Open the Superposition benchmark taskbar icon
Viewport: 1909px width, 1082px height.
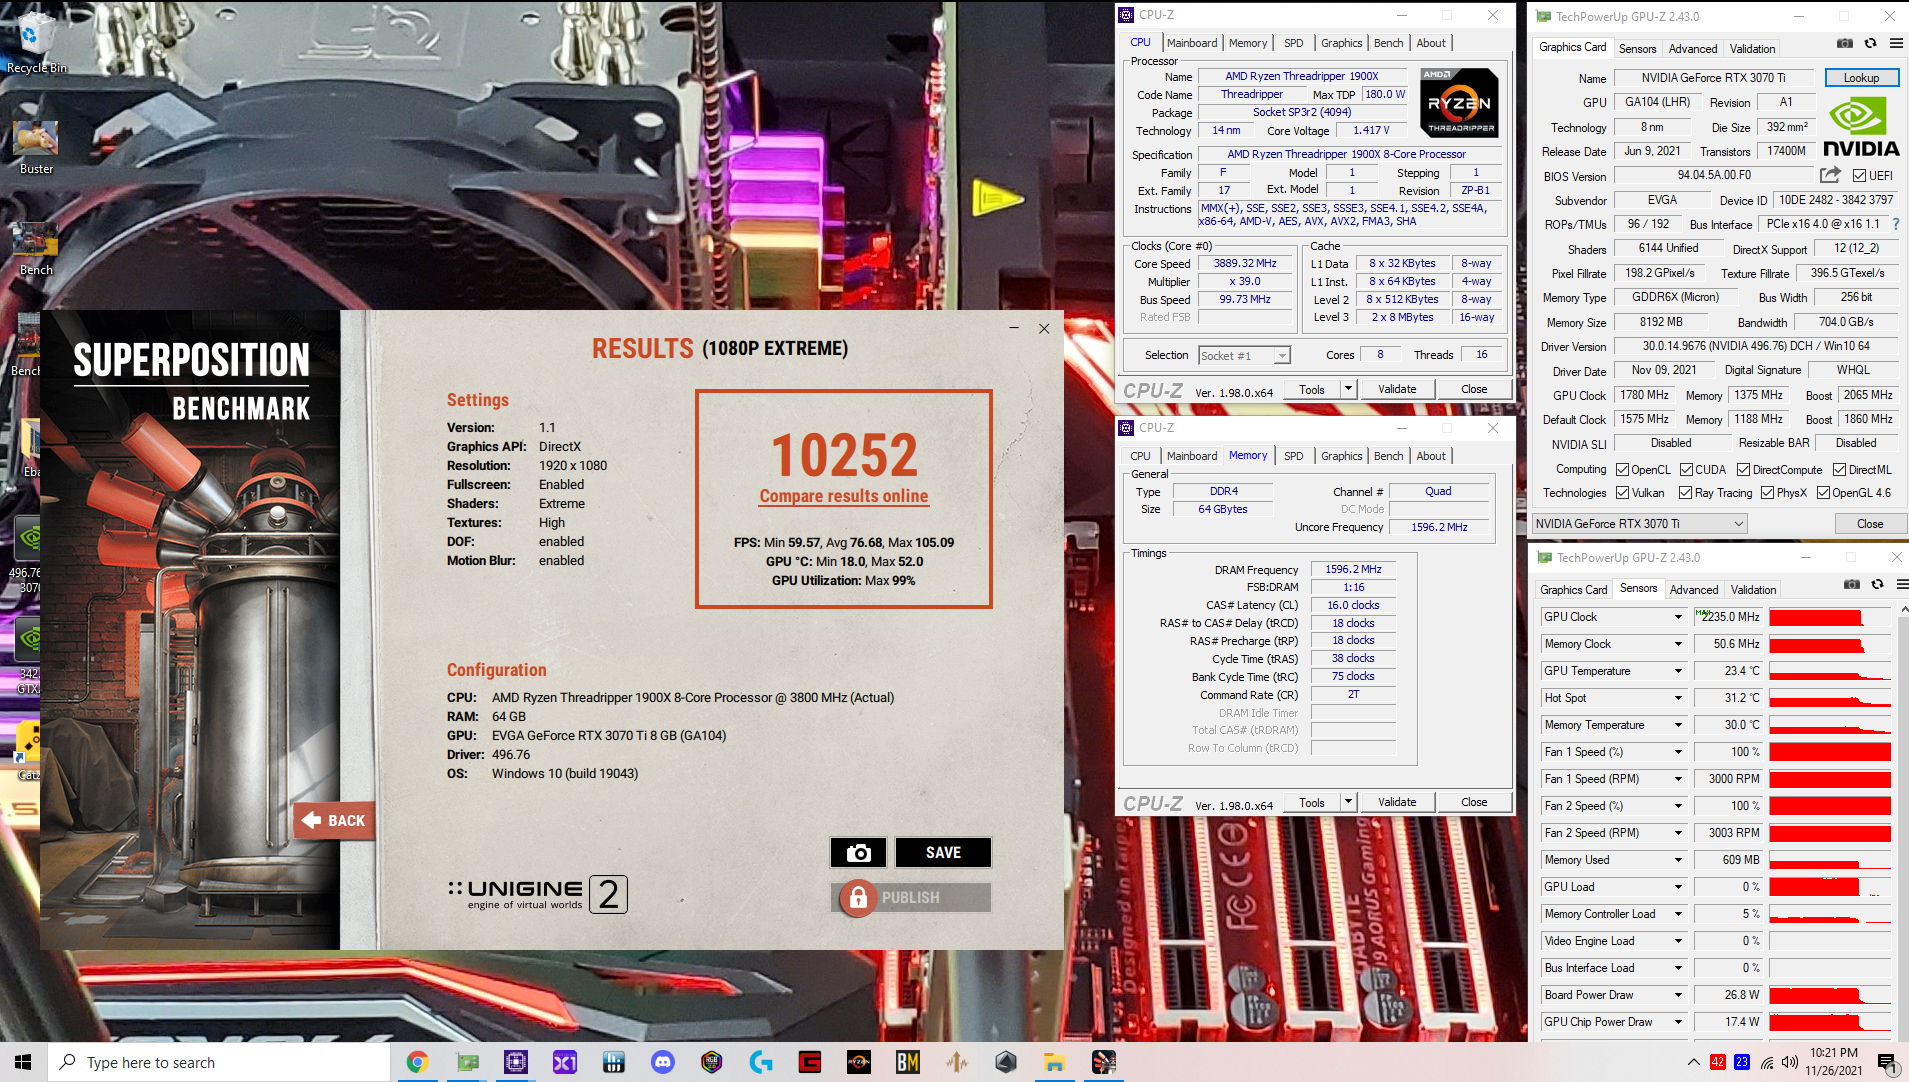1104,1062
